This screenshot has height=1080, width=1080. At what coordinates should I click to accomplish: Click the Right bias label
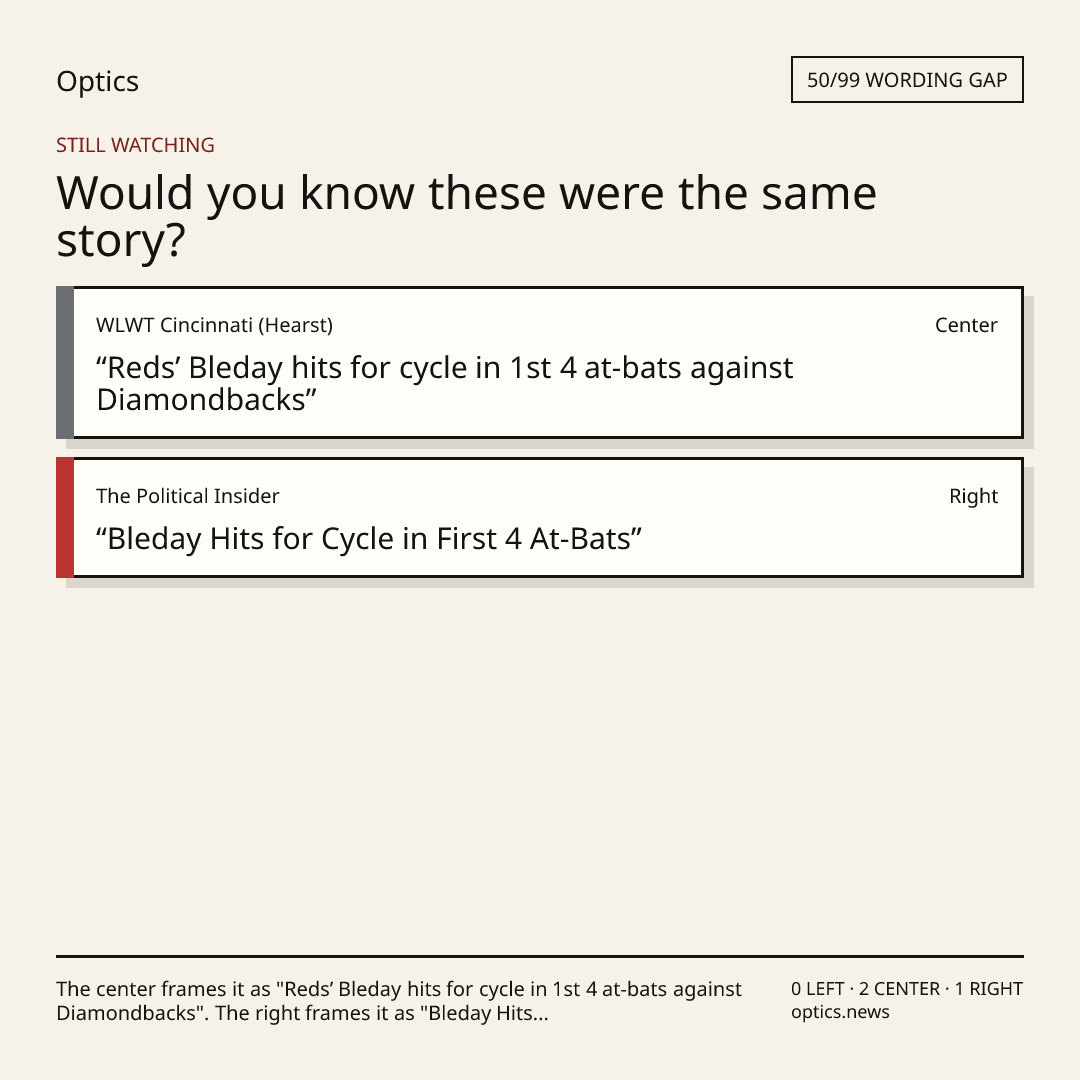pos(973,497)
